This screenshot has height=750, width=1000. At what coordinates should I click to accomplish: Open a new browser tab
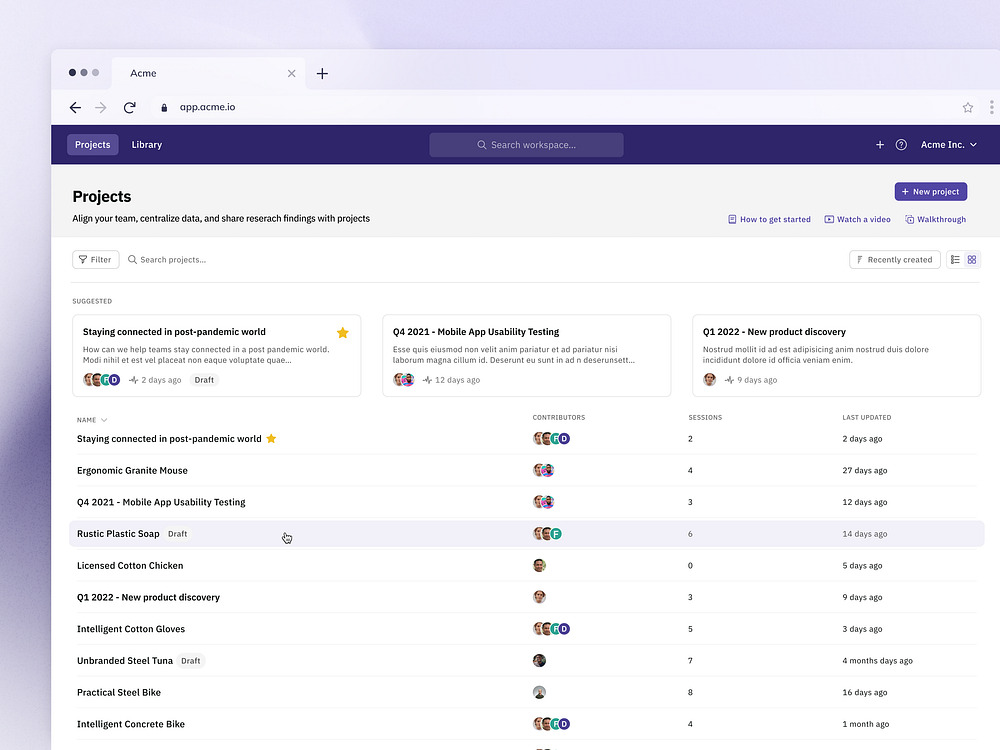[322, 74]
